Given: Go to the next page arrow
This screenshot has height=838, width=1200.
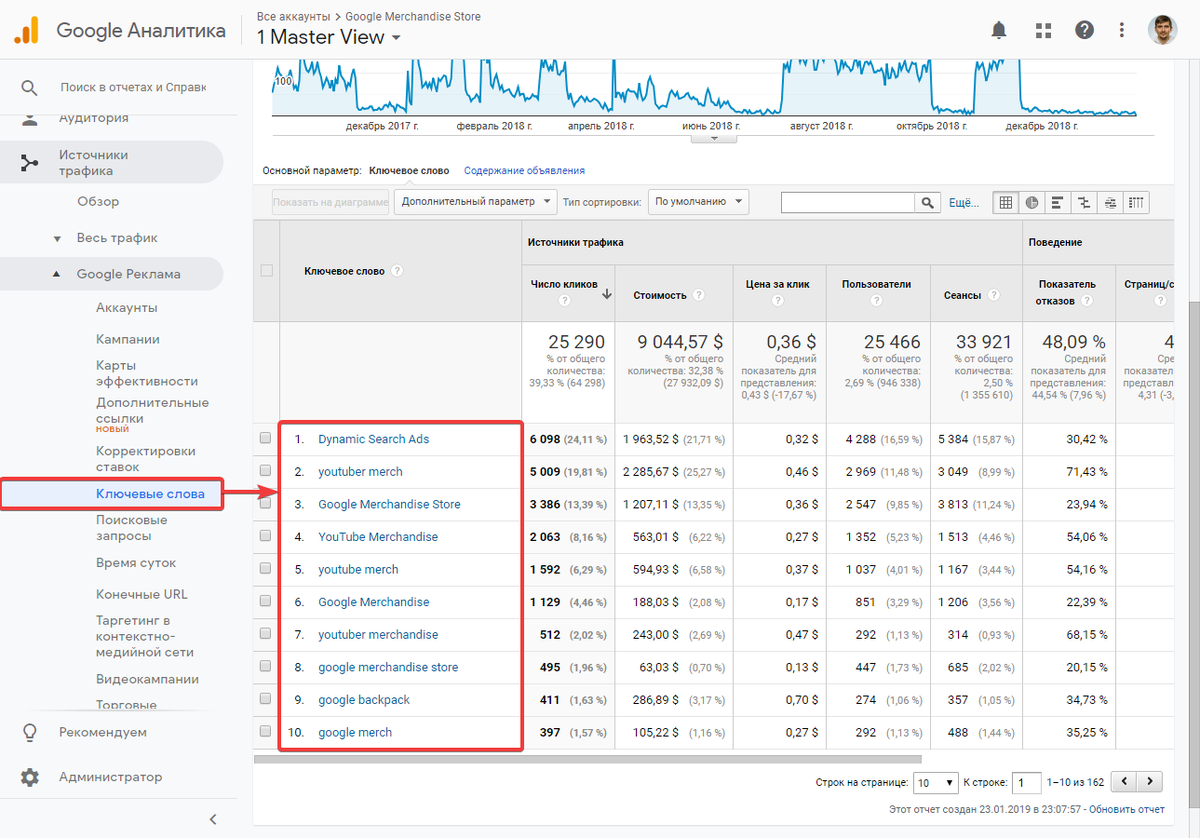Looking at the screenshot, I should 1151,782.
